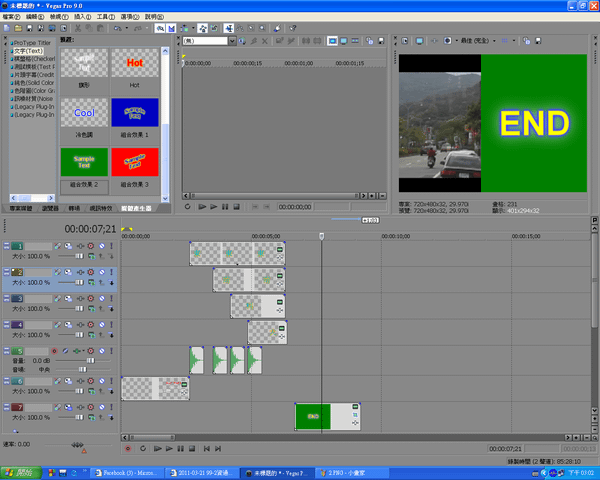Screen dimensions: 600x480
Task: Mute audio track 5
Action: 102,351
